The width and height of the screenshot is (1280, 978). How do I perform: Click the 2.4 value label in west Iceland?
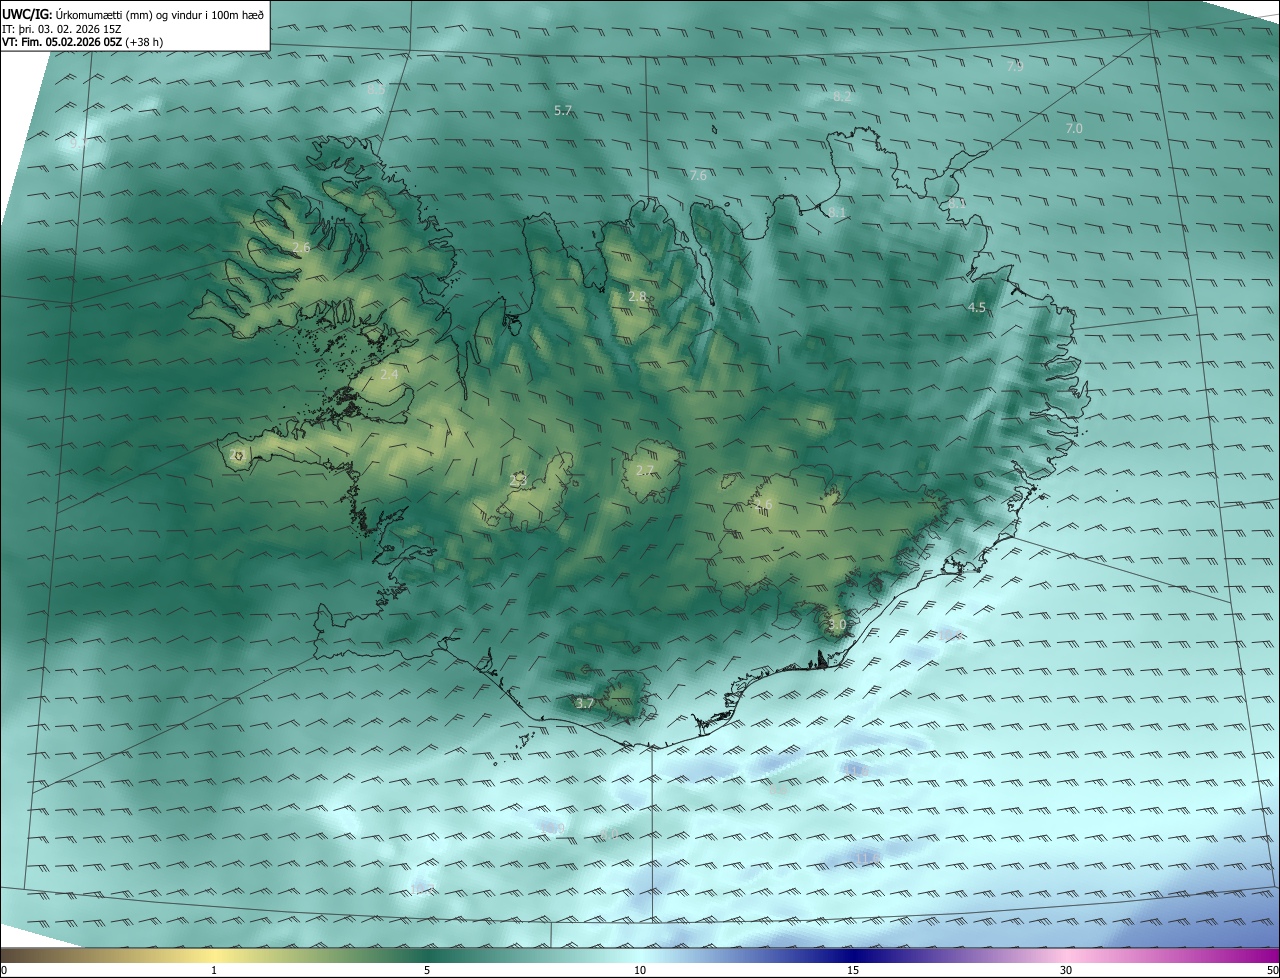coord(389,374)
